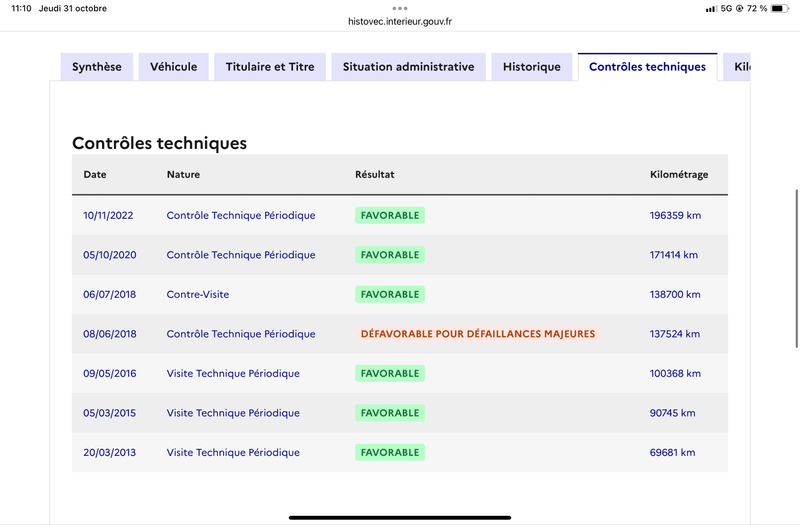Go to the Historique tab
This screenshot has height=525, width=800.
pos(532,67)
